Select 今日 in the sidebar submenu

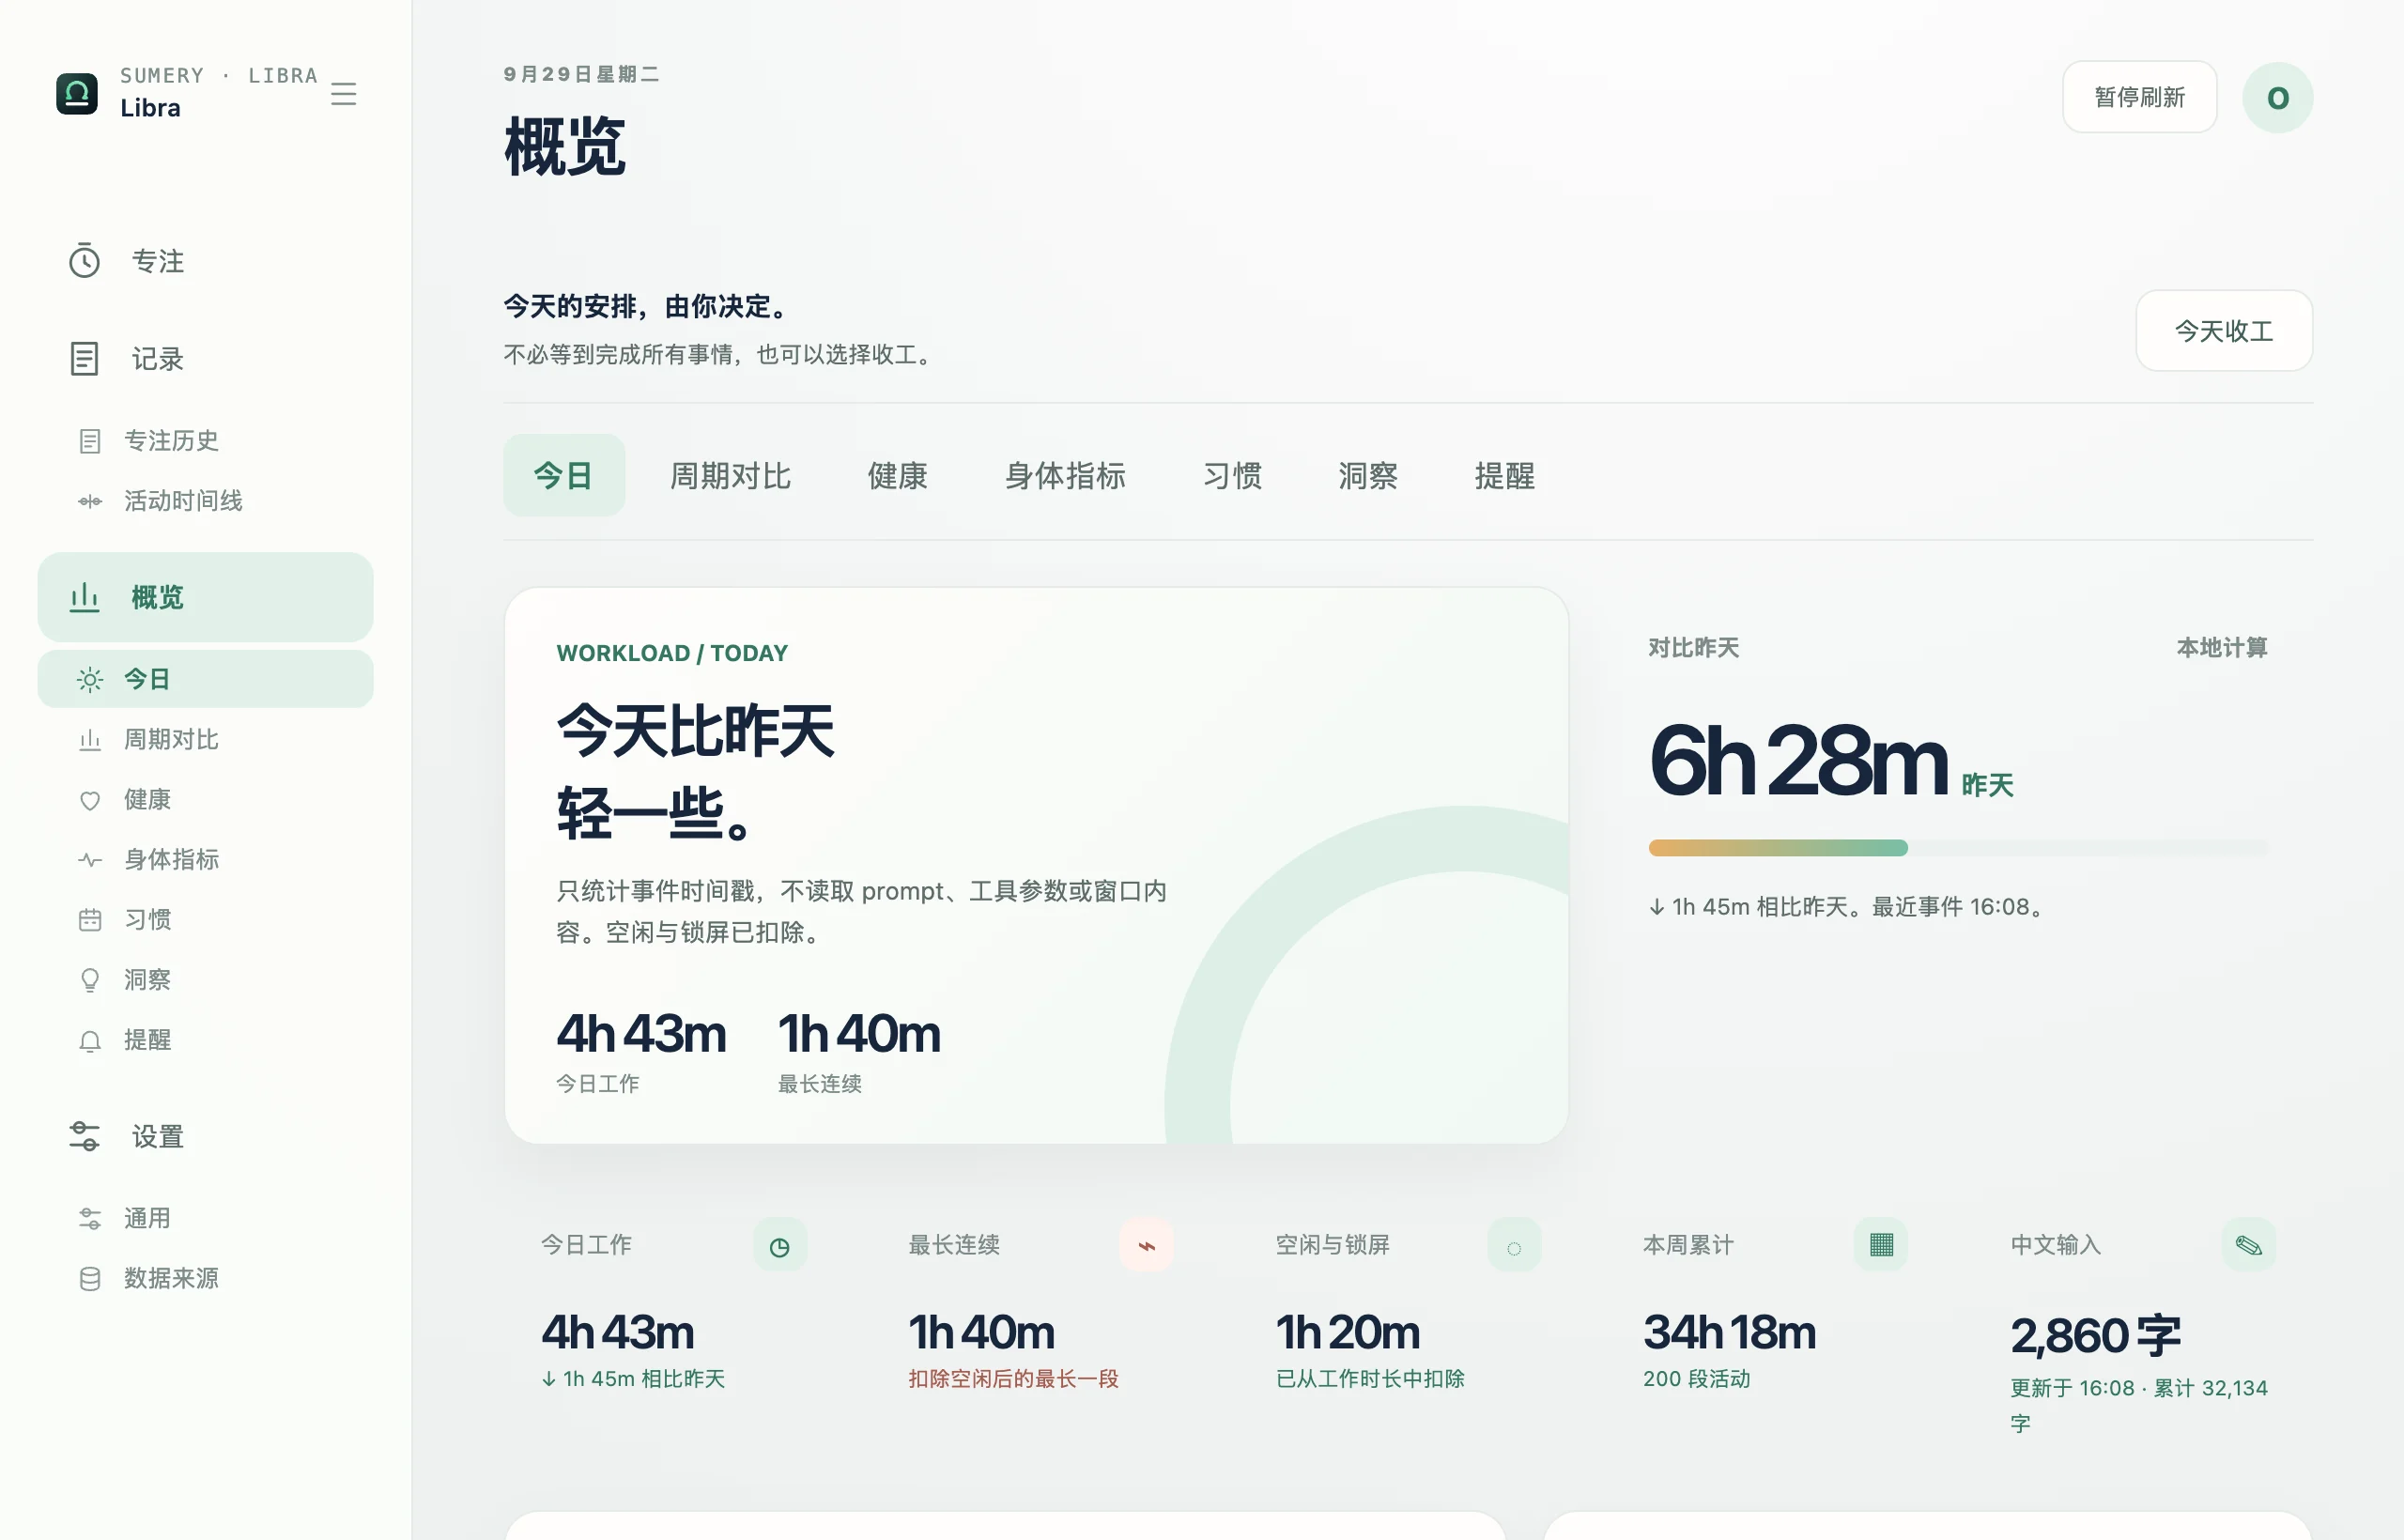[x=205, y=679]
